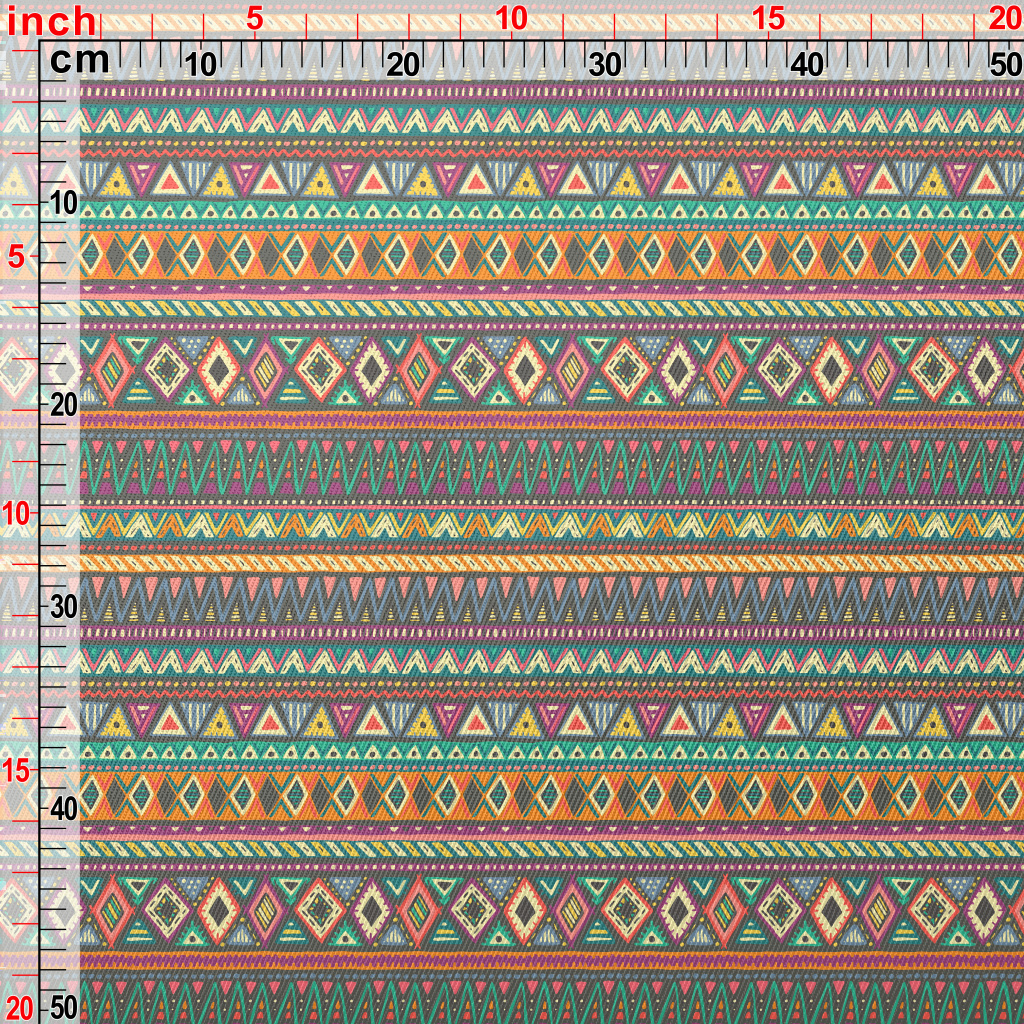Screen dimensions: 1024x1024
Task: Choose the black 40 on the left cm ruler
Action: [x=63, y=810]
